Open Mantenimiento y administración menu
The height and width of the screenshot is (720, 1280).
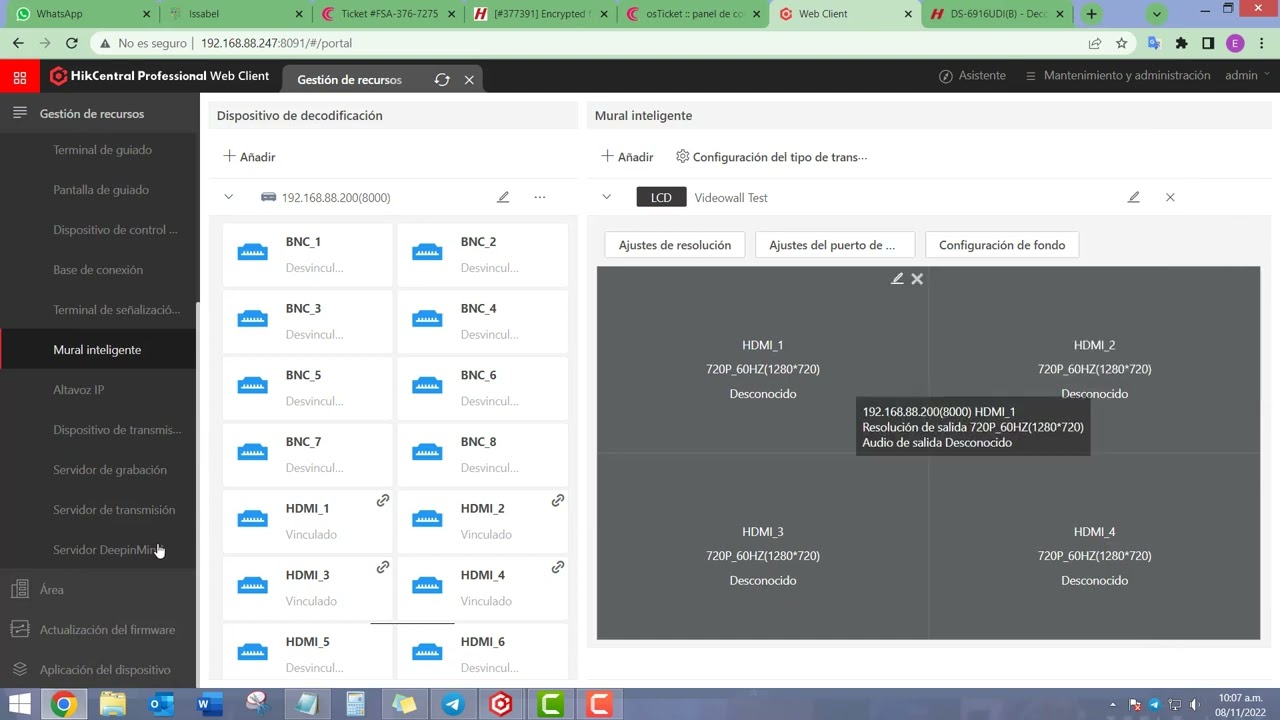pyautogui.click(x=1117, y=76)
